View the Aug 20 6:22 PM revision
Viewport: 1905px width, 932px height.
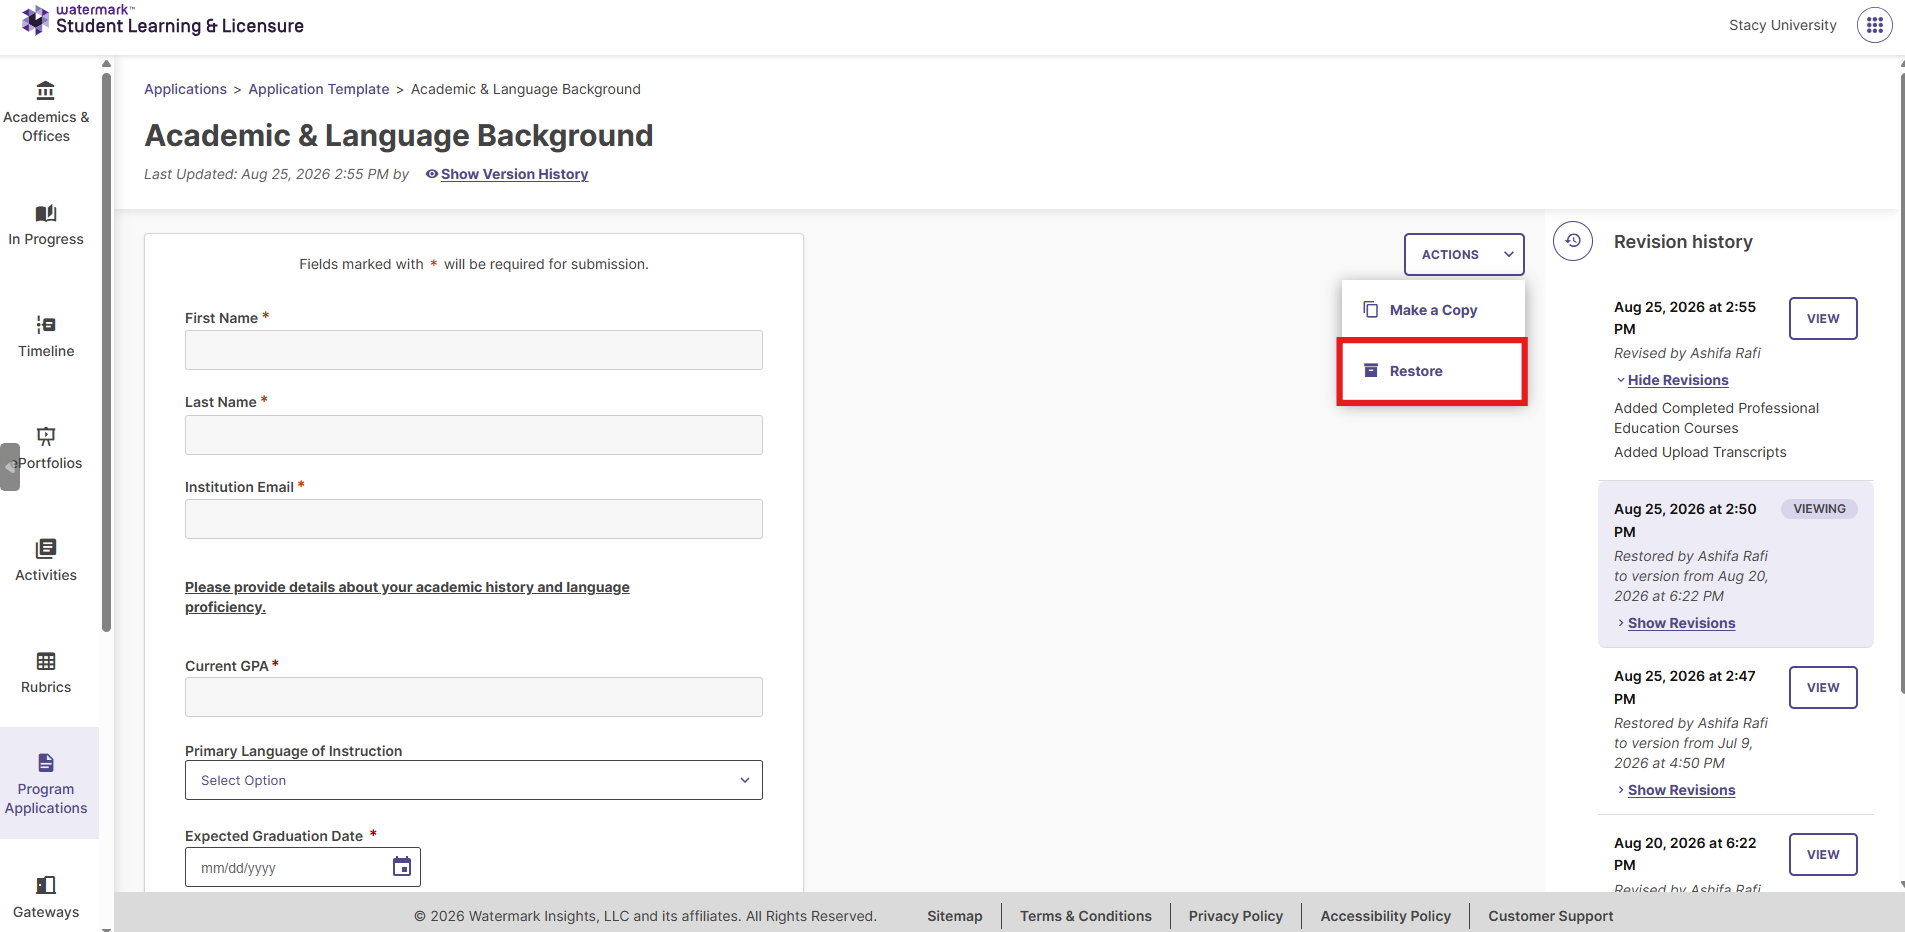coord(1823,855)
